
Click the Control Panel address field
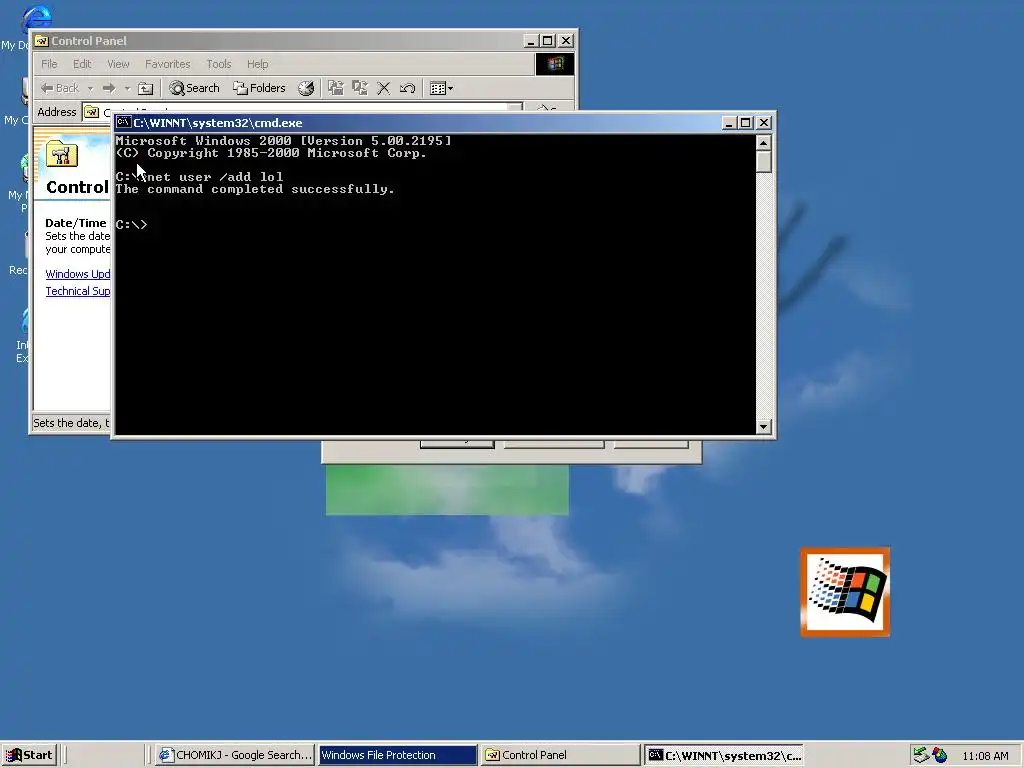[x=304, y=111]
